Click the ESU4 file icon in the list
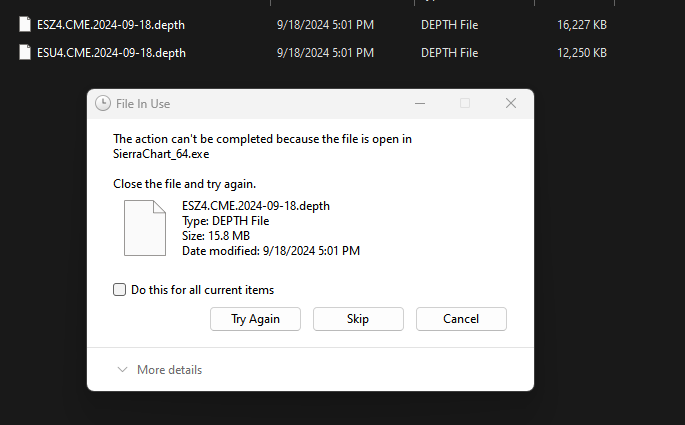The image size is (685, 425). 25,52
